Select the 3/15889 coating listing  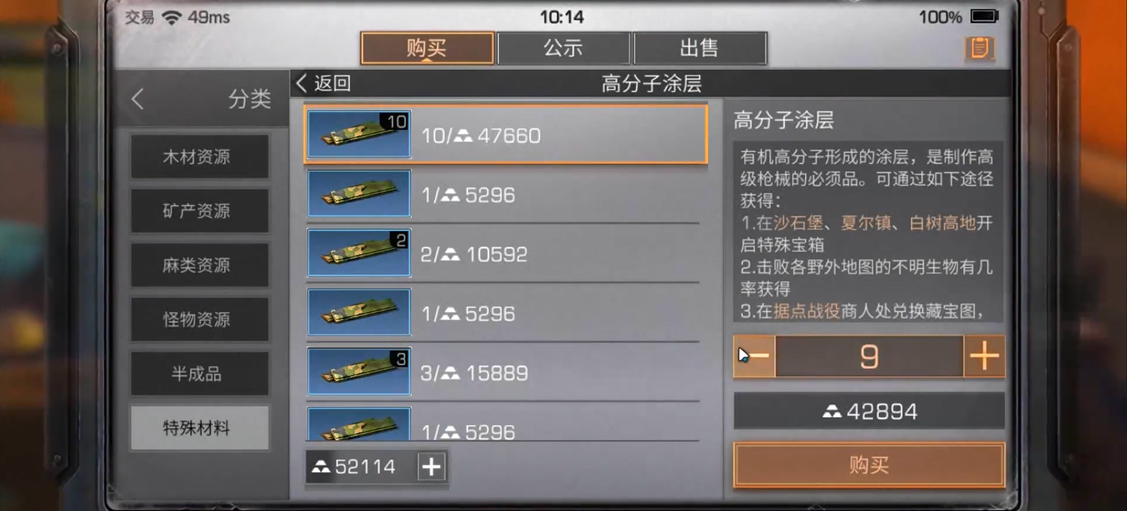(504, 372)
